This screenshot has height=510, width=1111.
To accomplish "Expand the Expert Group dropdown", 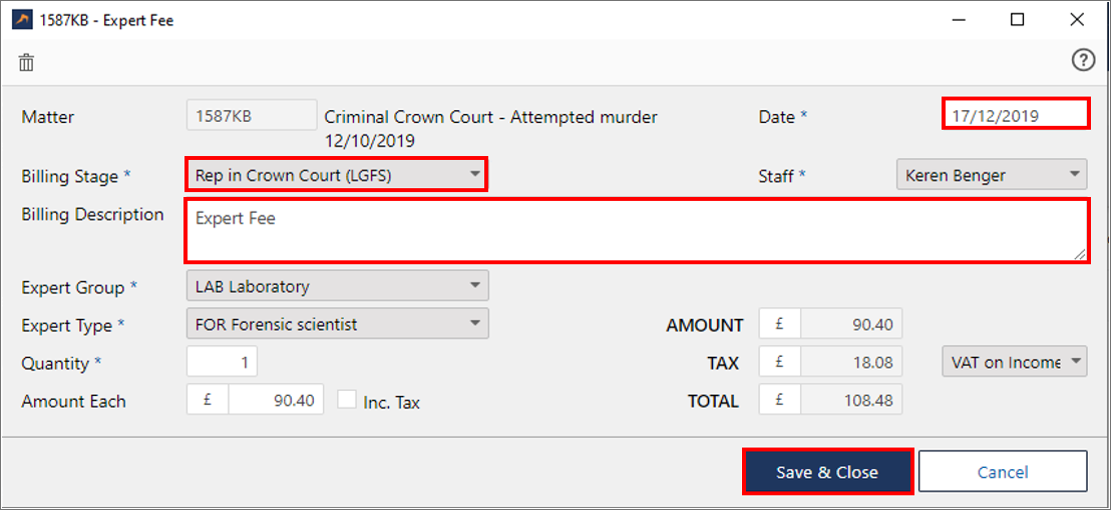I will point(337,286).
